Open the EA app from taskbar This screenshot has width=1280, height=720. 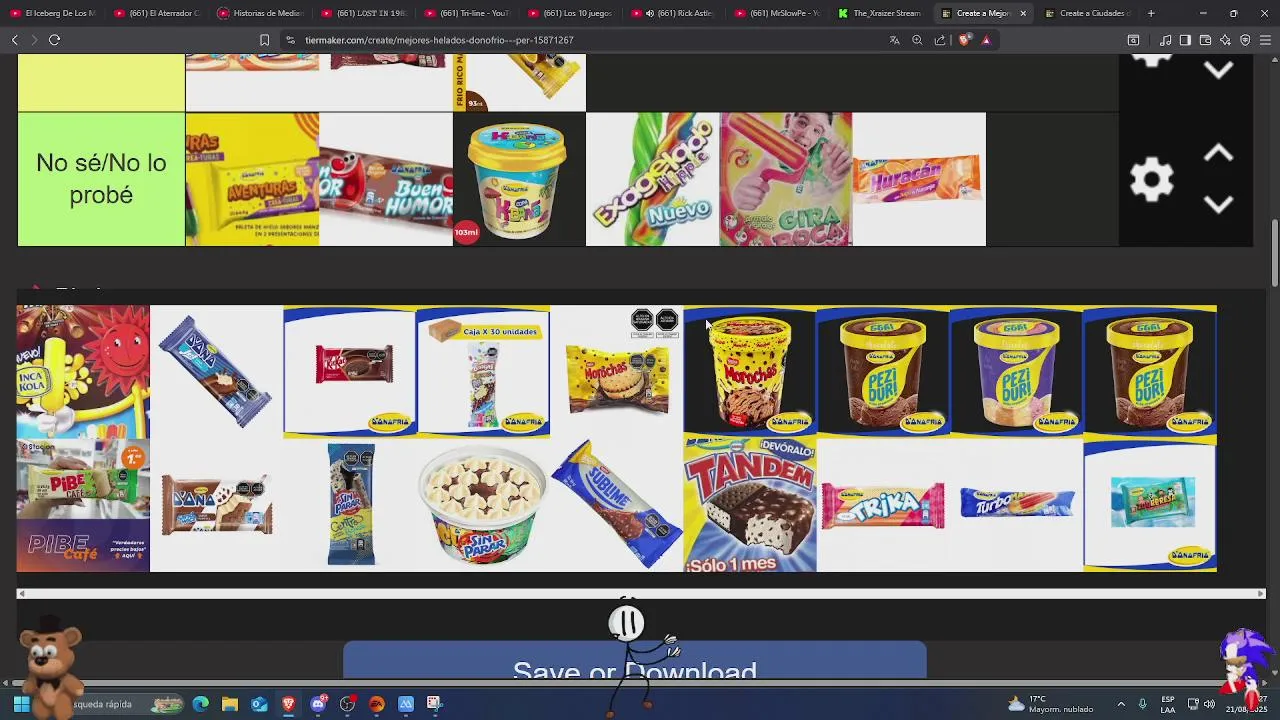pos(377,704)
